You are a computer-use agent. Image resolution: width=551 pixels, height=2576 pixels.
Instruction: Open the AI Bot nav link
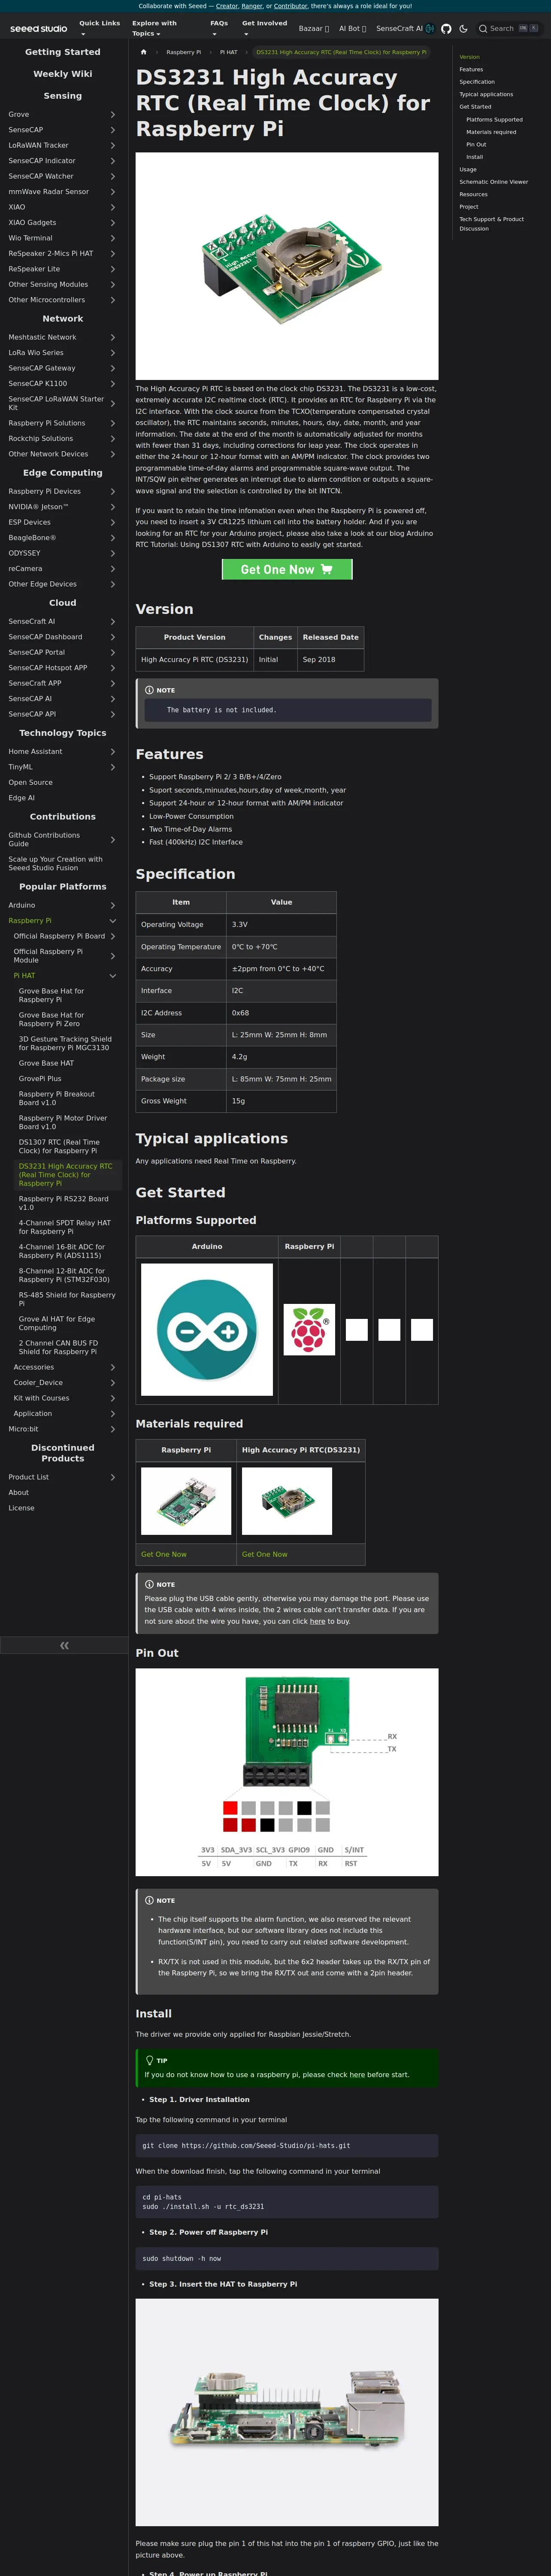click(352, 29)
